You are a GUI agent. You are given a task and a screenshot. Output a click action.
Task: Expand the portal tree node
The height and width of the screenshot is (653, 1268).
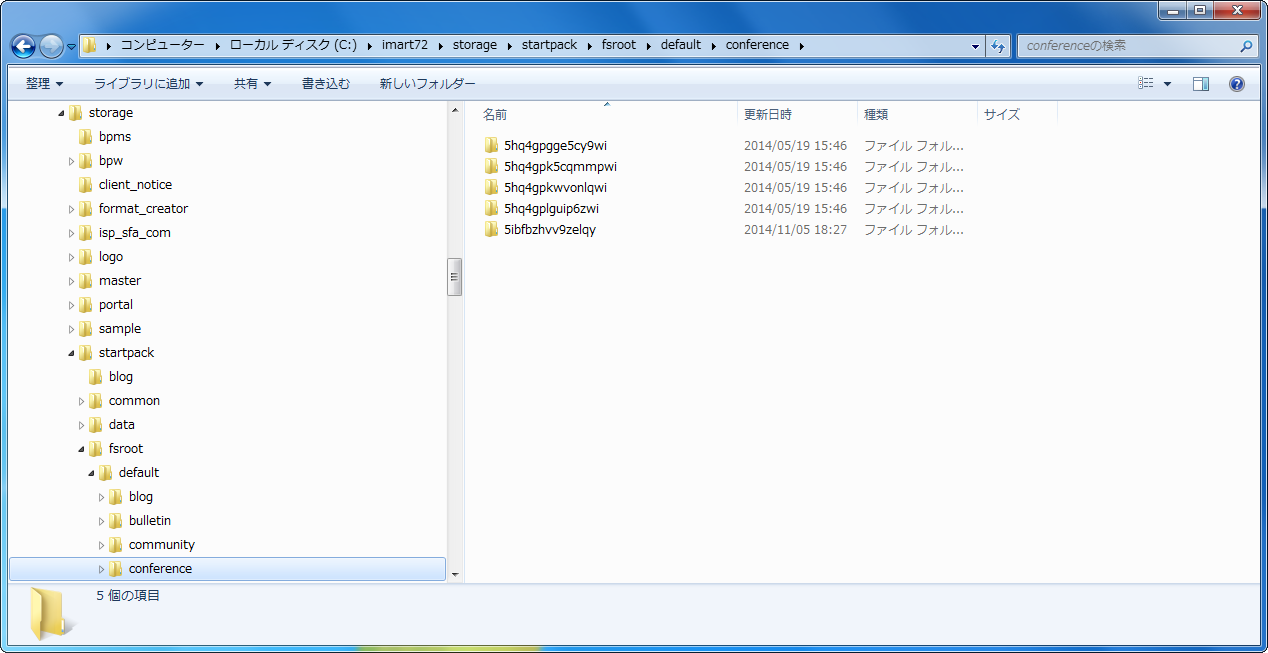click(x=71, y=305)
